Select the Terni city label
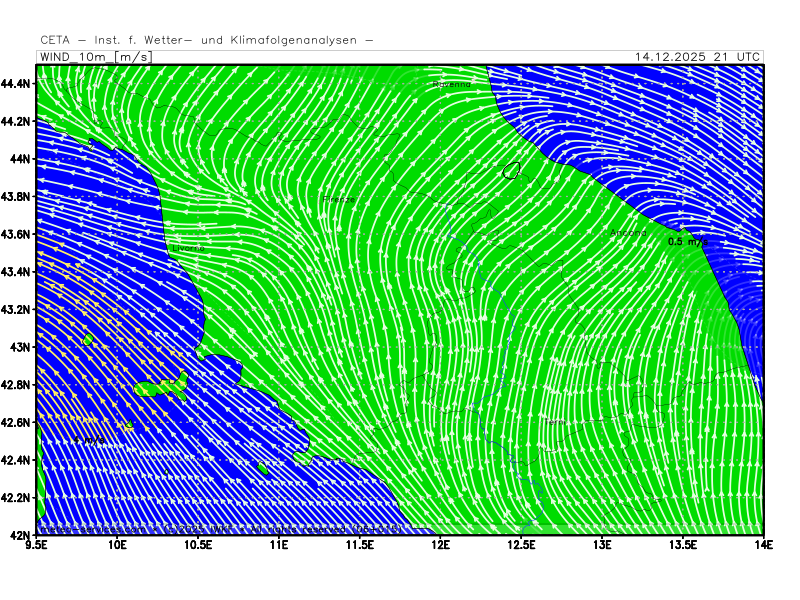Viewport: 800px width, 600px height. pos(554,423)
